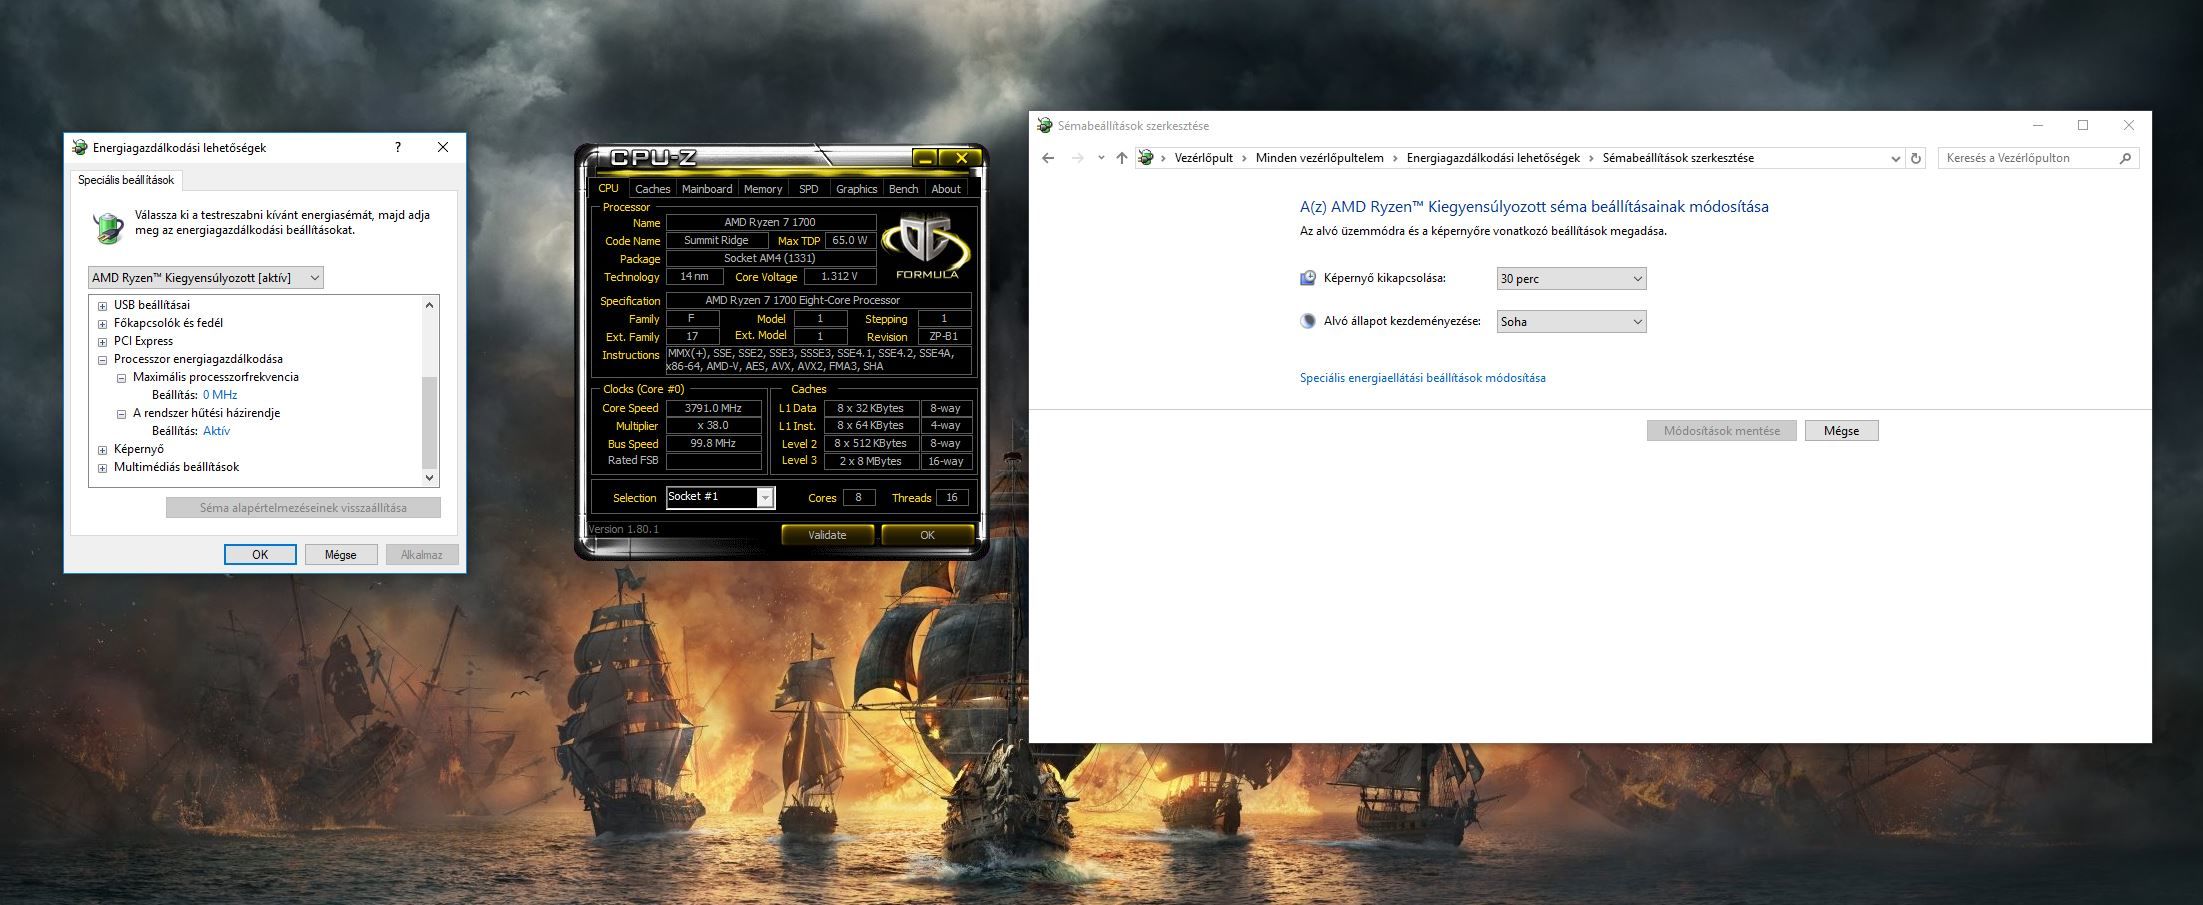Click the tree scroll up arrow
The width and height of the screenshot is (2203, 905).
[430, 304]
